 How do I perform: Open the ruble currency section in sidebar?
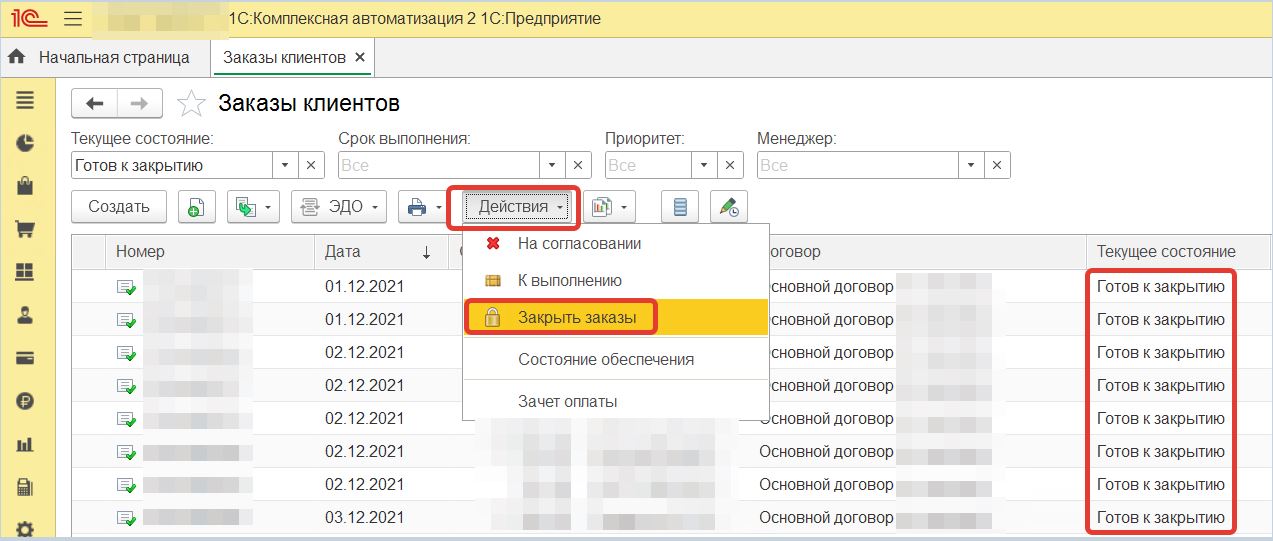[25, 400]
